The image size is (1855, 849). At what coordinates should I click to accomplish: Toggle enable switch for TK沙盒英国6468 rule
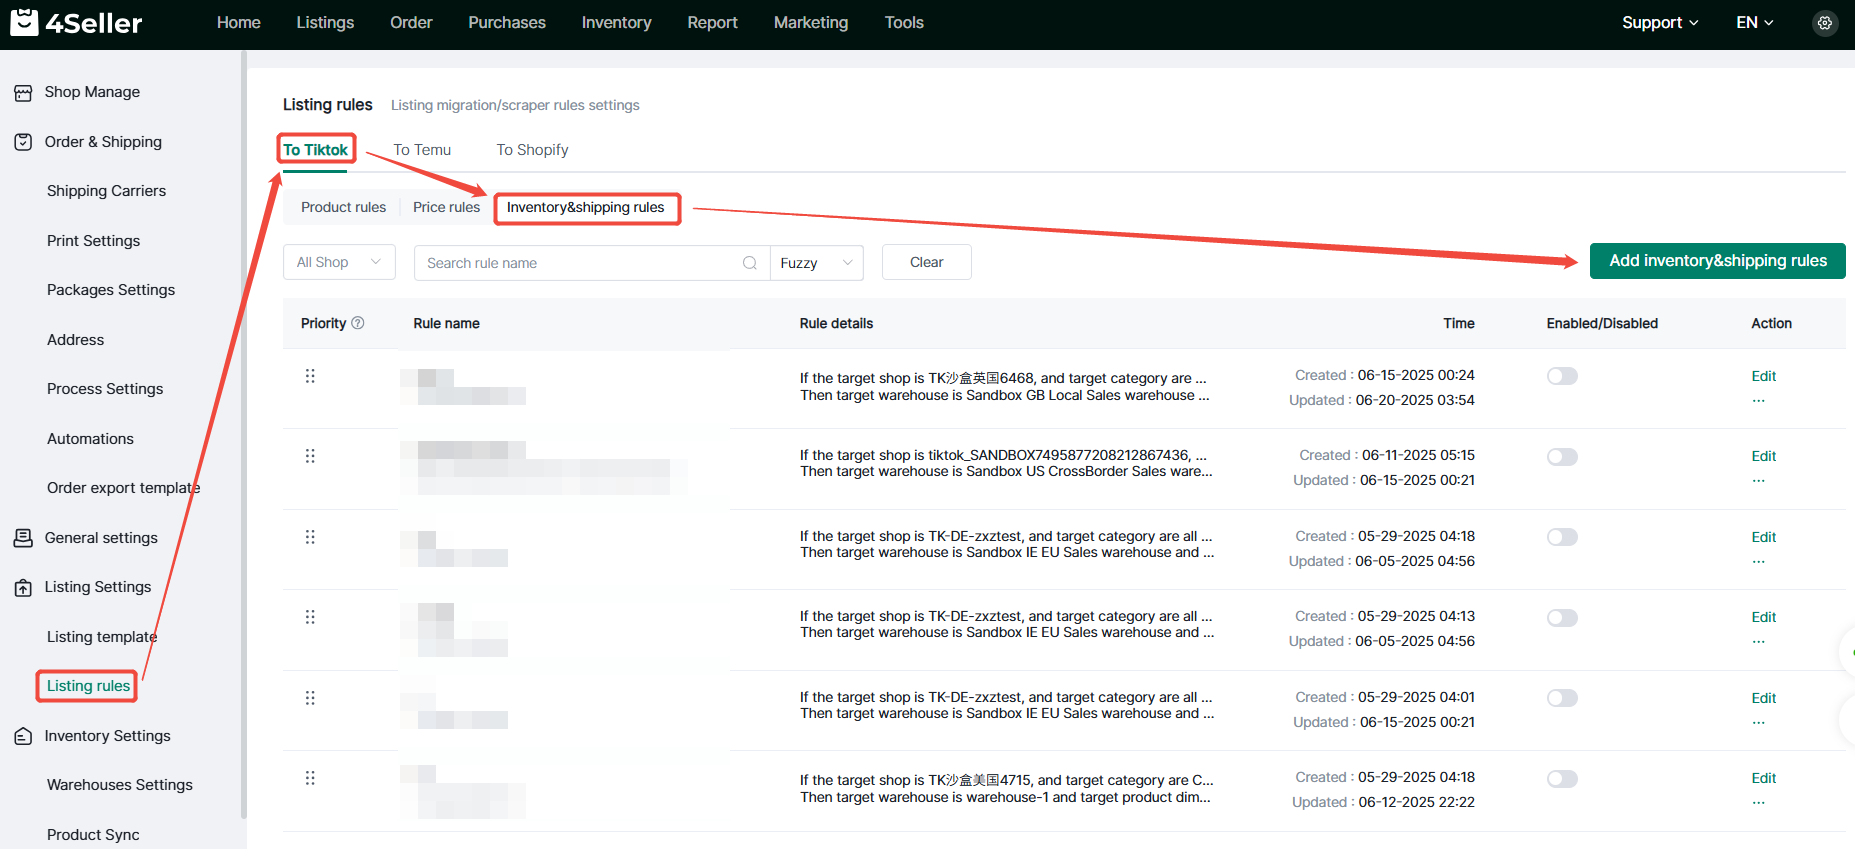(x=1562, y=376)
